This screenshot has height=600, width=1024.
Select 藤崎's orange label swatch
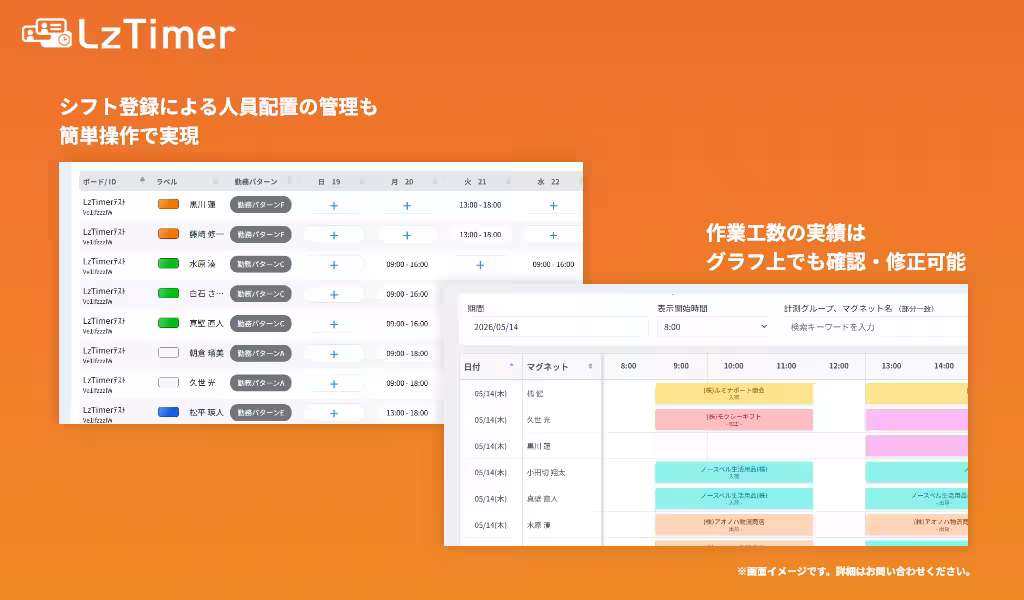coord(168,234)
